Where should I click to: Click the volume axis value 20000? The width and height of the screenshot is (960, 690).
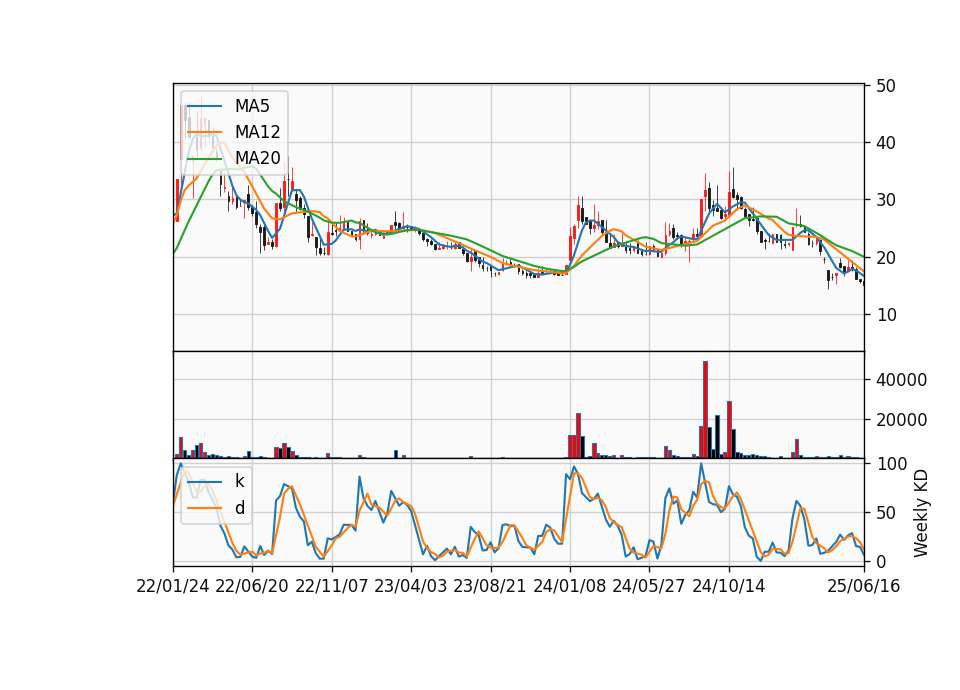pyautogui.click(x=901, y=420)
